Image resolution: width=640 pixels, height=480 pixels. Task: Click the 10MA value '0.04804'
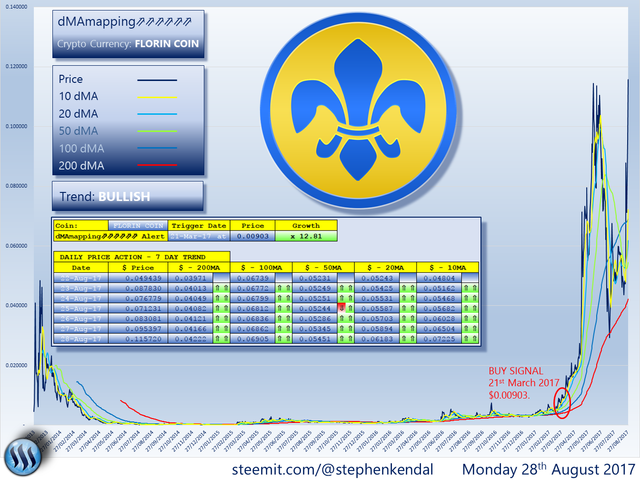pyautogui.click(x=439, y=278)
